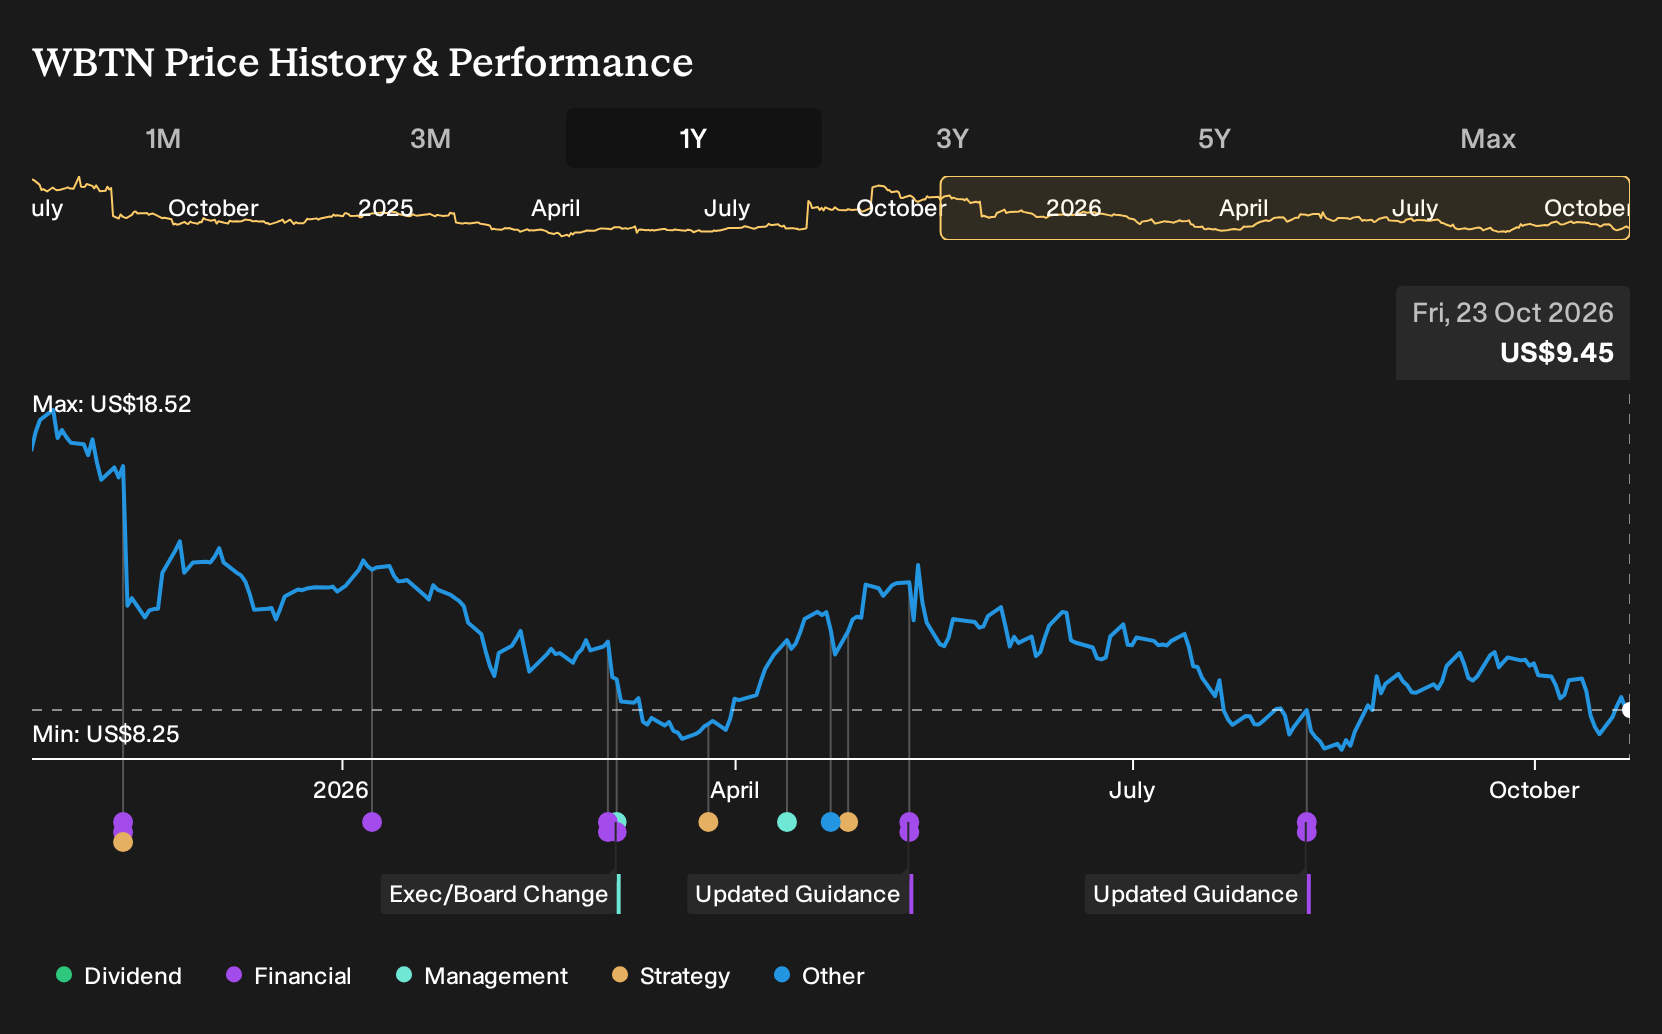Open the Updated Guidance label near April

(x=800, y=894)
